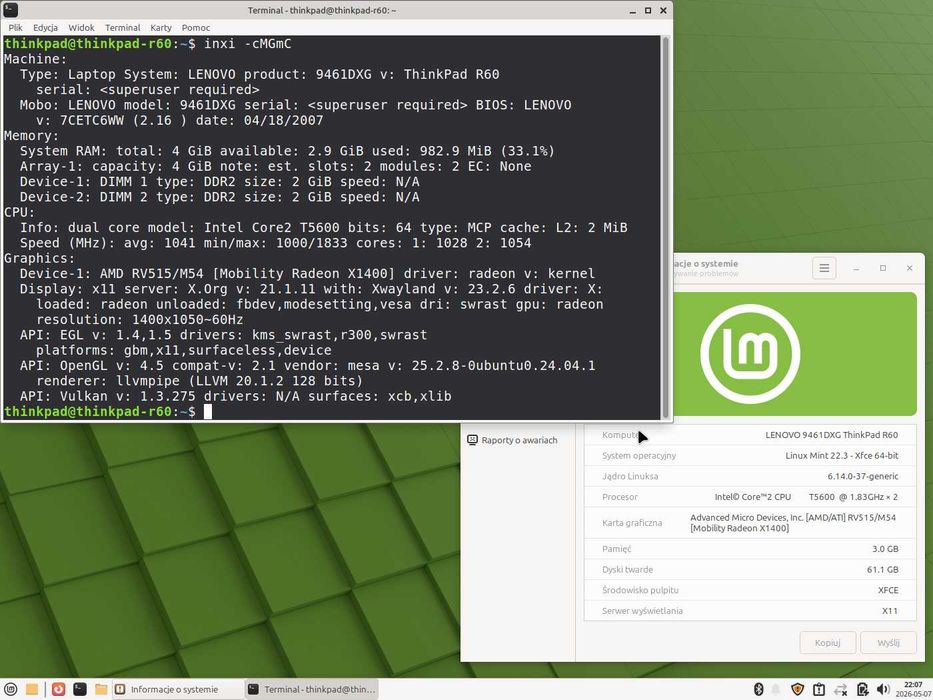Launch Firefox from the taskbar
Image resolution: width=933 pixels, height=700 pixels.
[58, 689]
